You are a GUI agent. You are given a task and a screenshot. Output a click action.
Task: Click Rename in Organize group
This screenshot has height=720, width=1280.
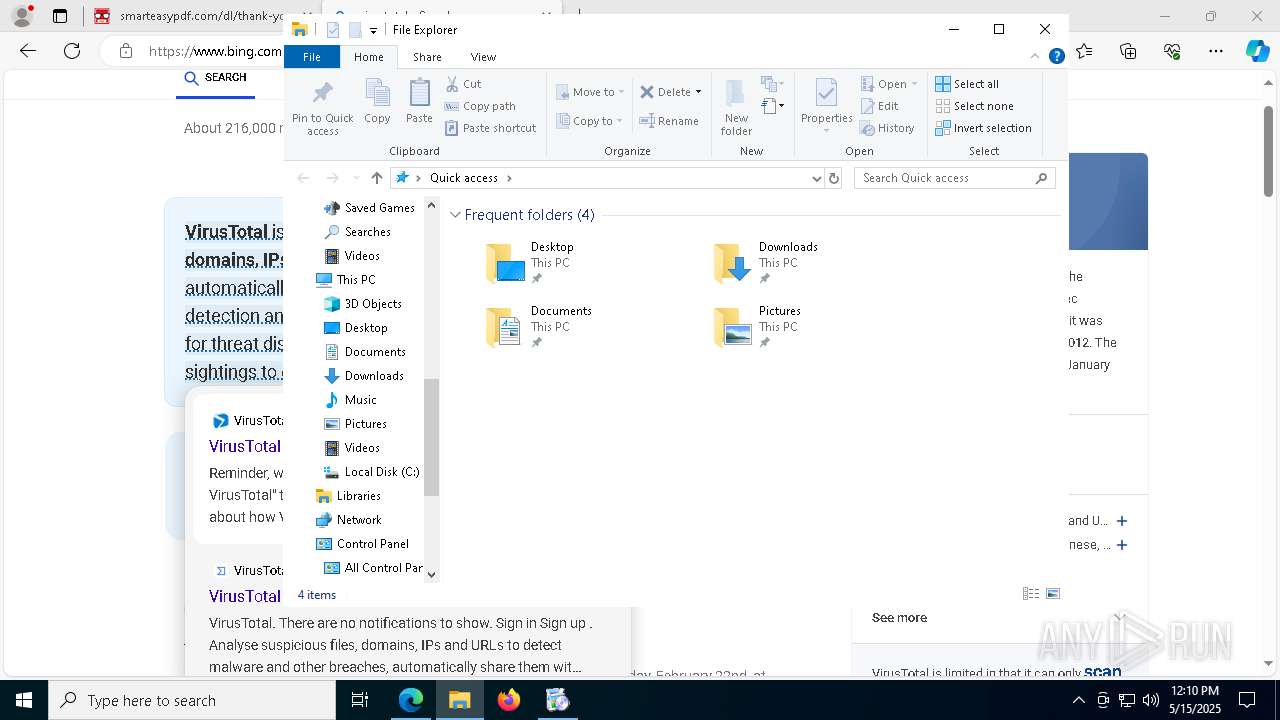pos(669,121)
